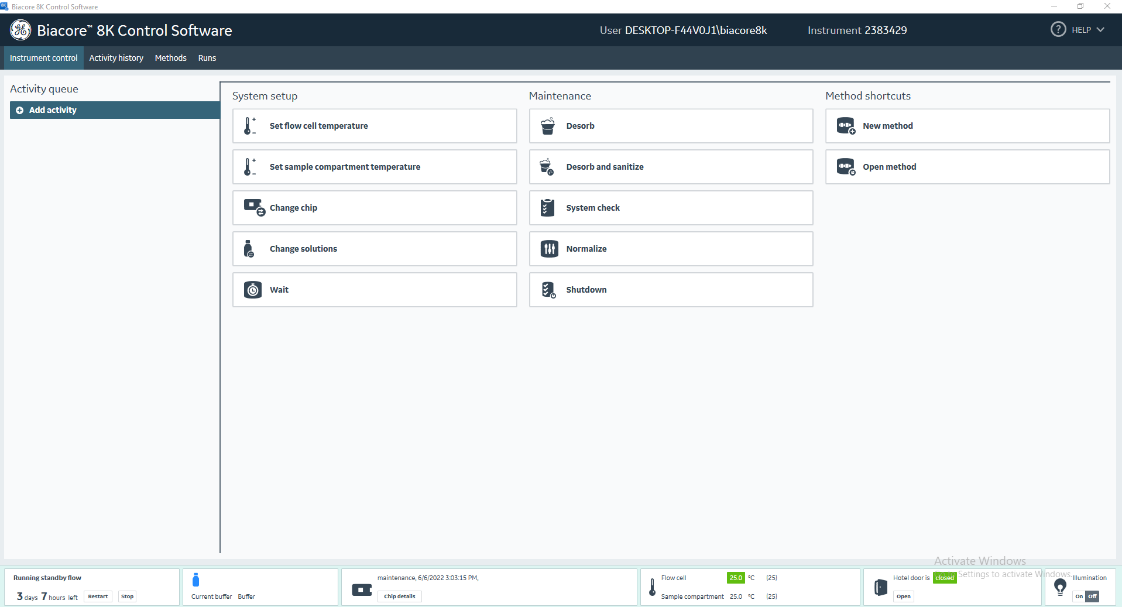Turn illumination off
The height and width of the screenshot is (607, 1122).
click(x=1092, y=596)
